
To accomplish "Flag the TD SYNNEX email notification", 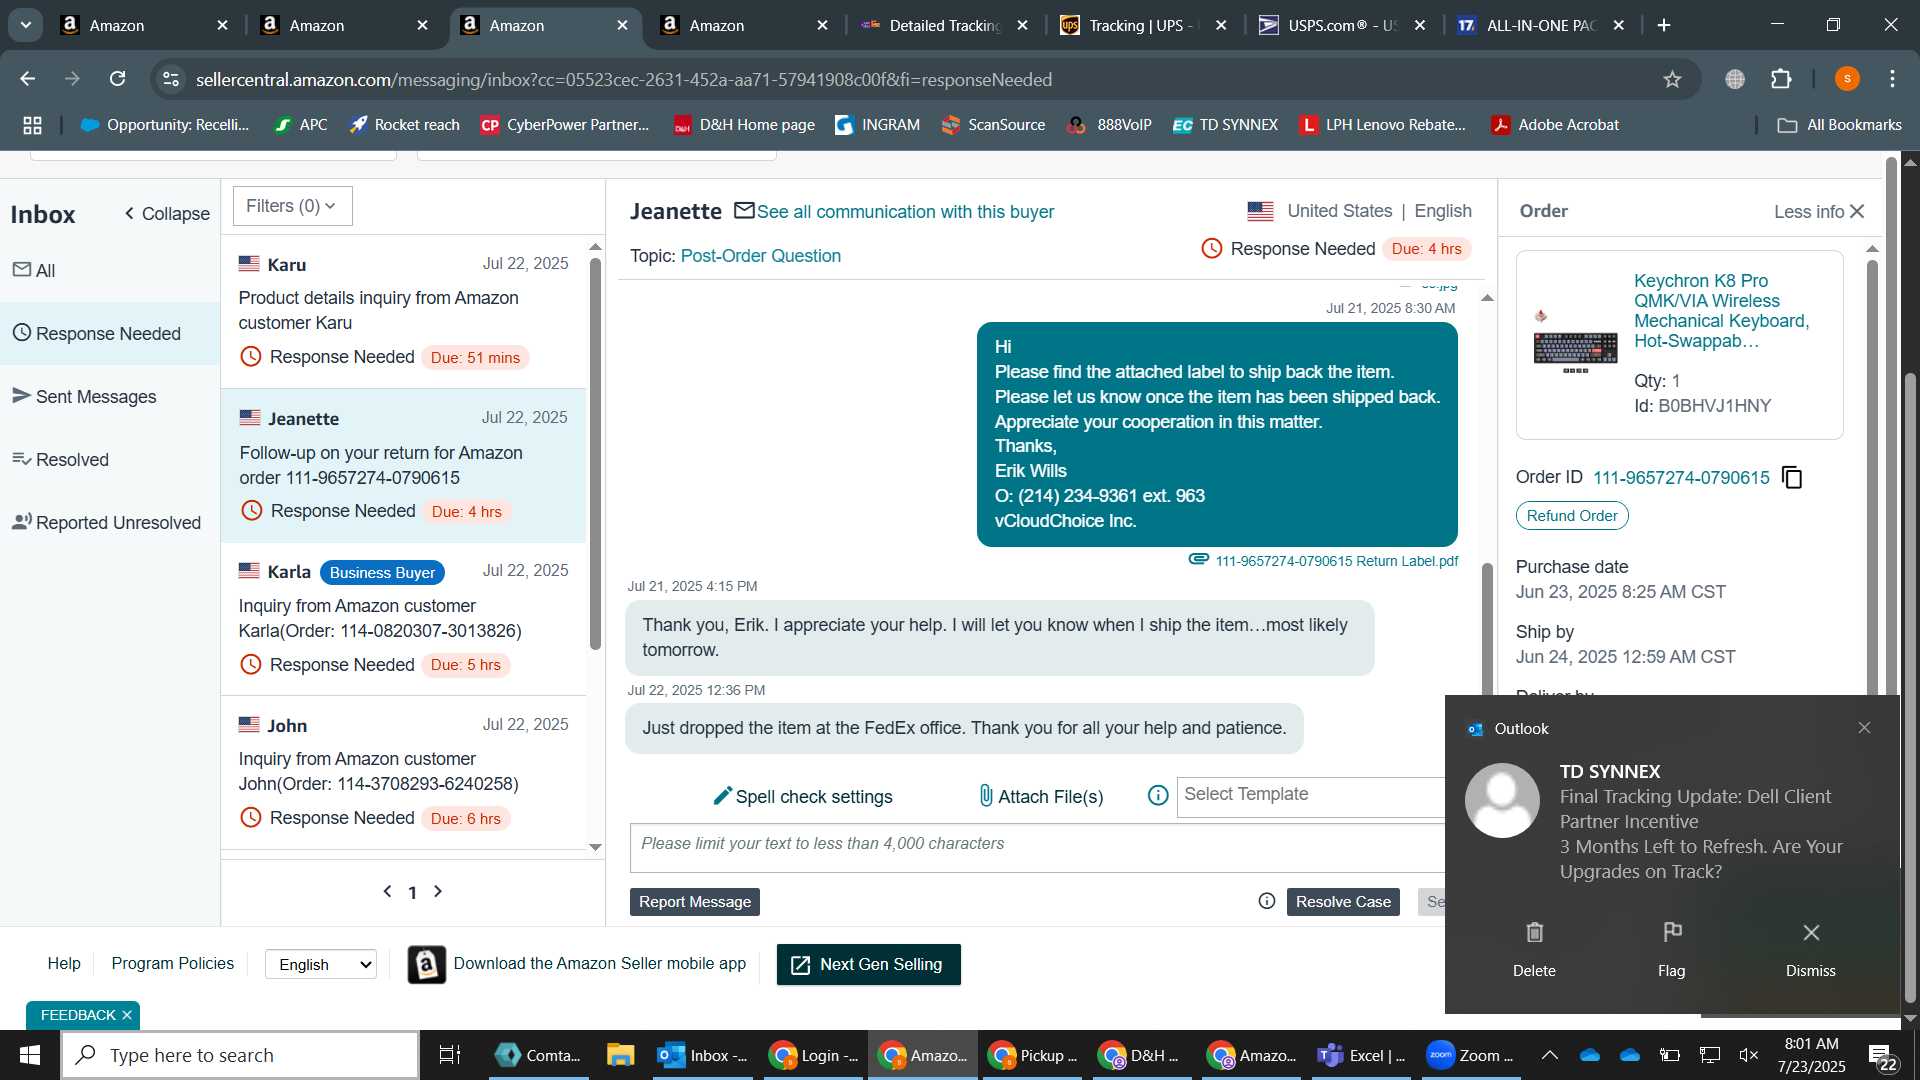I will coord(1672,948).
